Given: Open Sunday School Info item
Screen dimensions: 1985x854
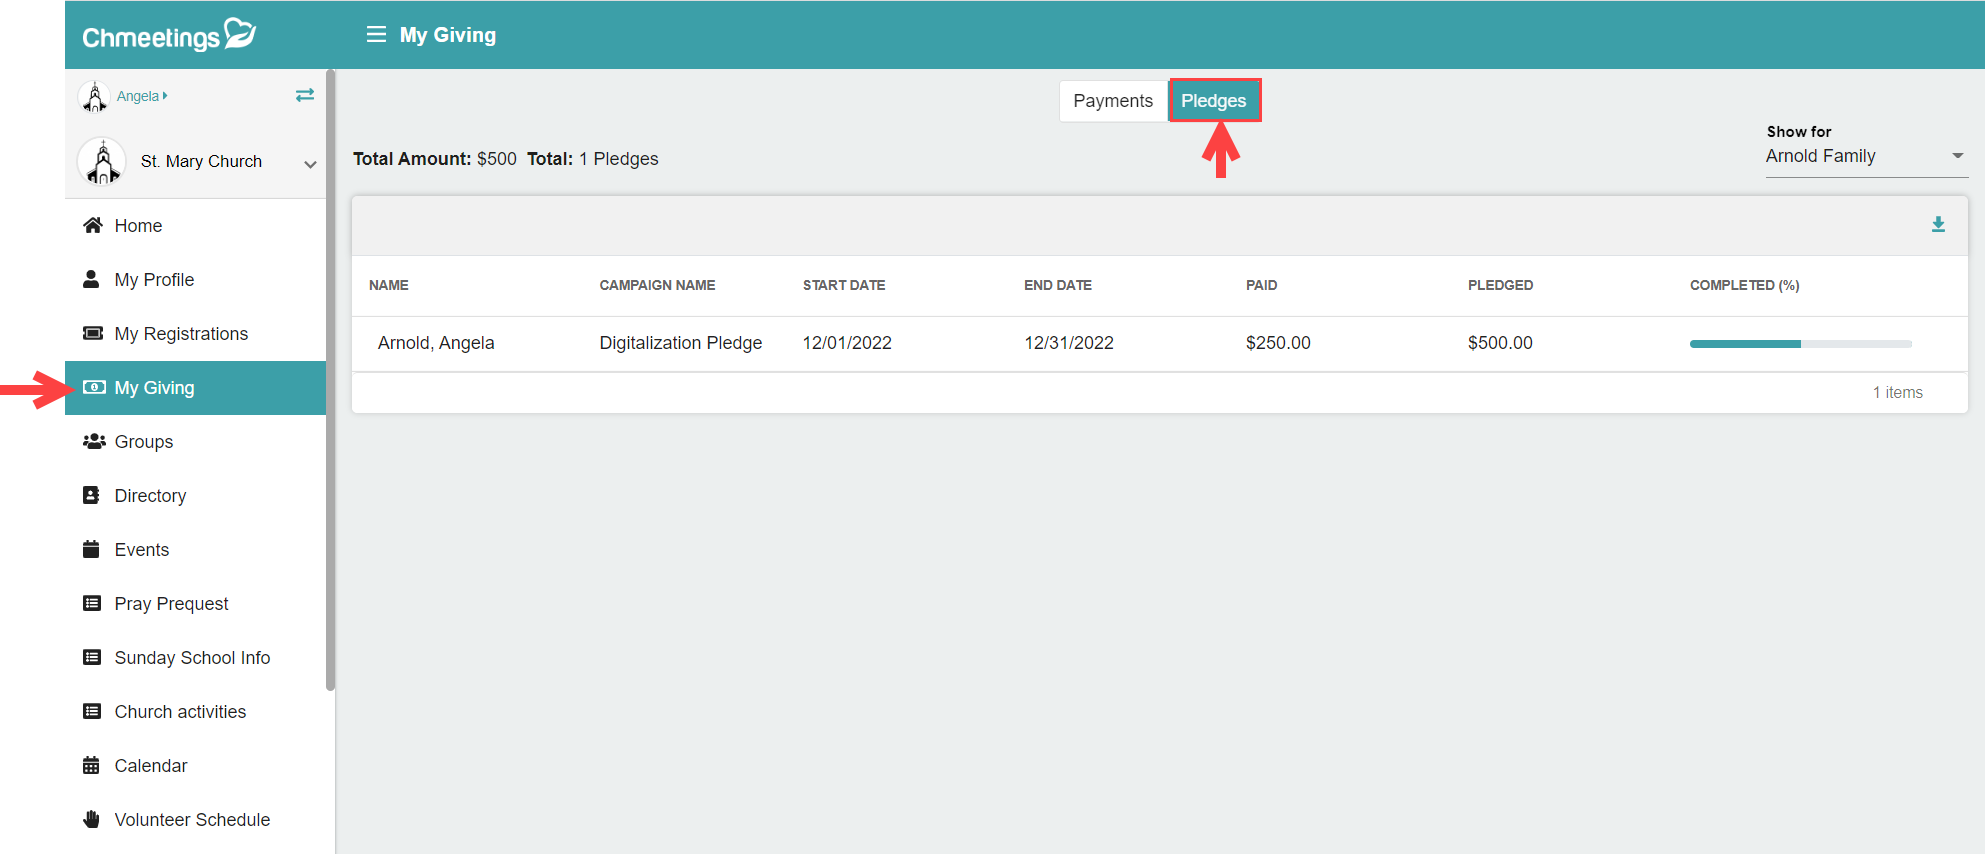Looking at the screenshot, I should pyautogui.click(x=195, y=658).
